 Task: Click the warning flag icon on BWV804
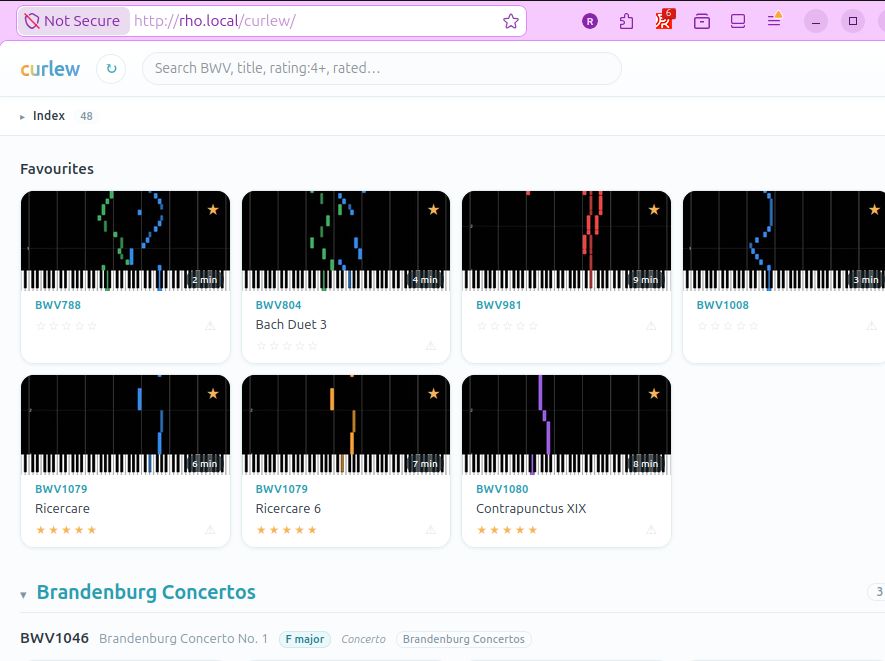[x=431, y=346]
